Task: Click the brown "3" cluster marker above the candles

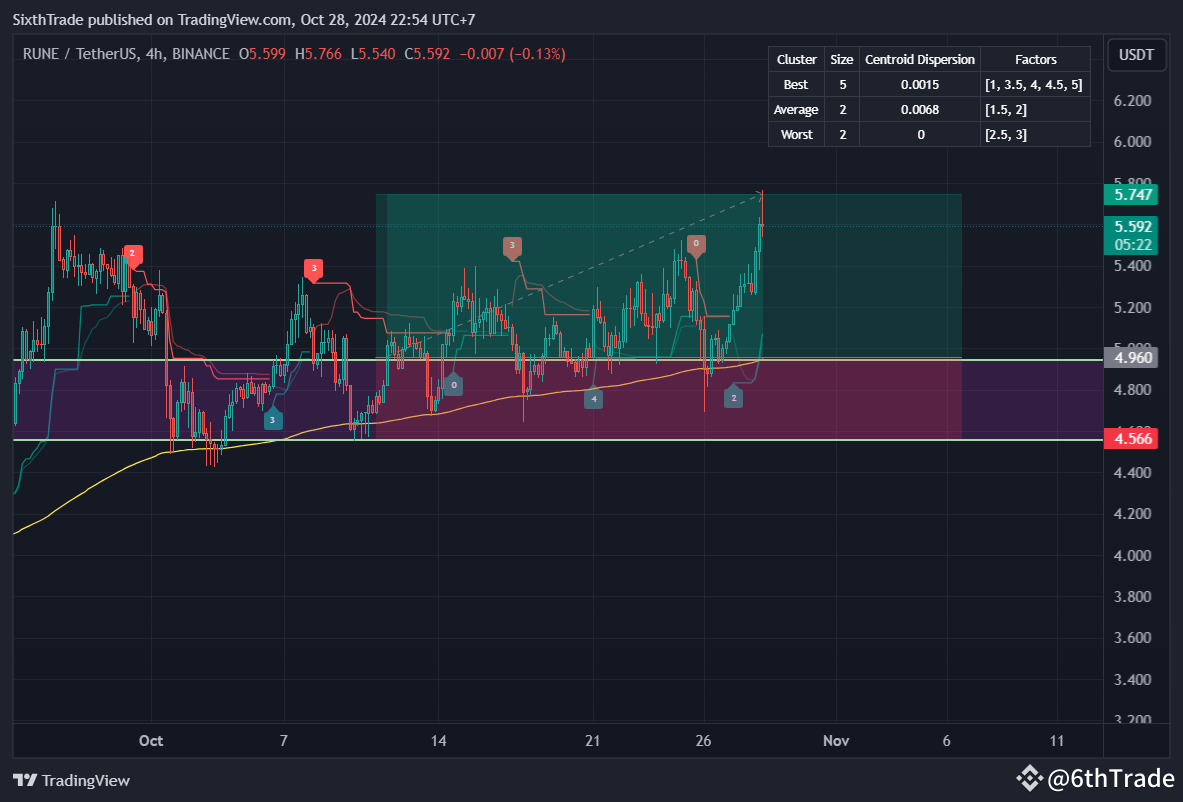Action: [x=513, y=244]
